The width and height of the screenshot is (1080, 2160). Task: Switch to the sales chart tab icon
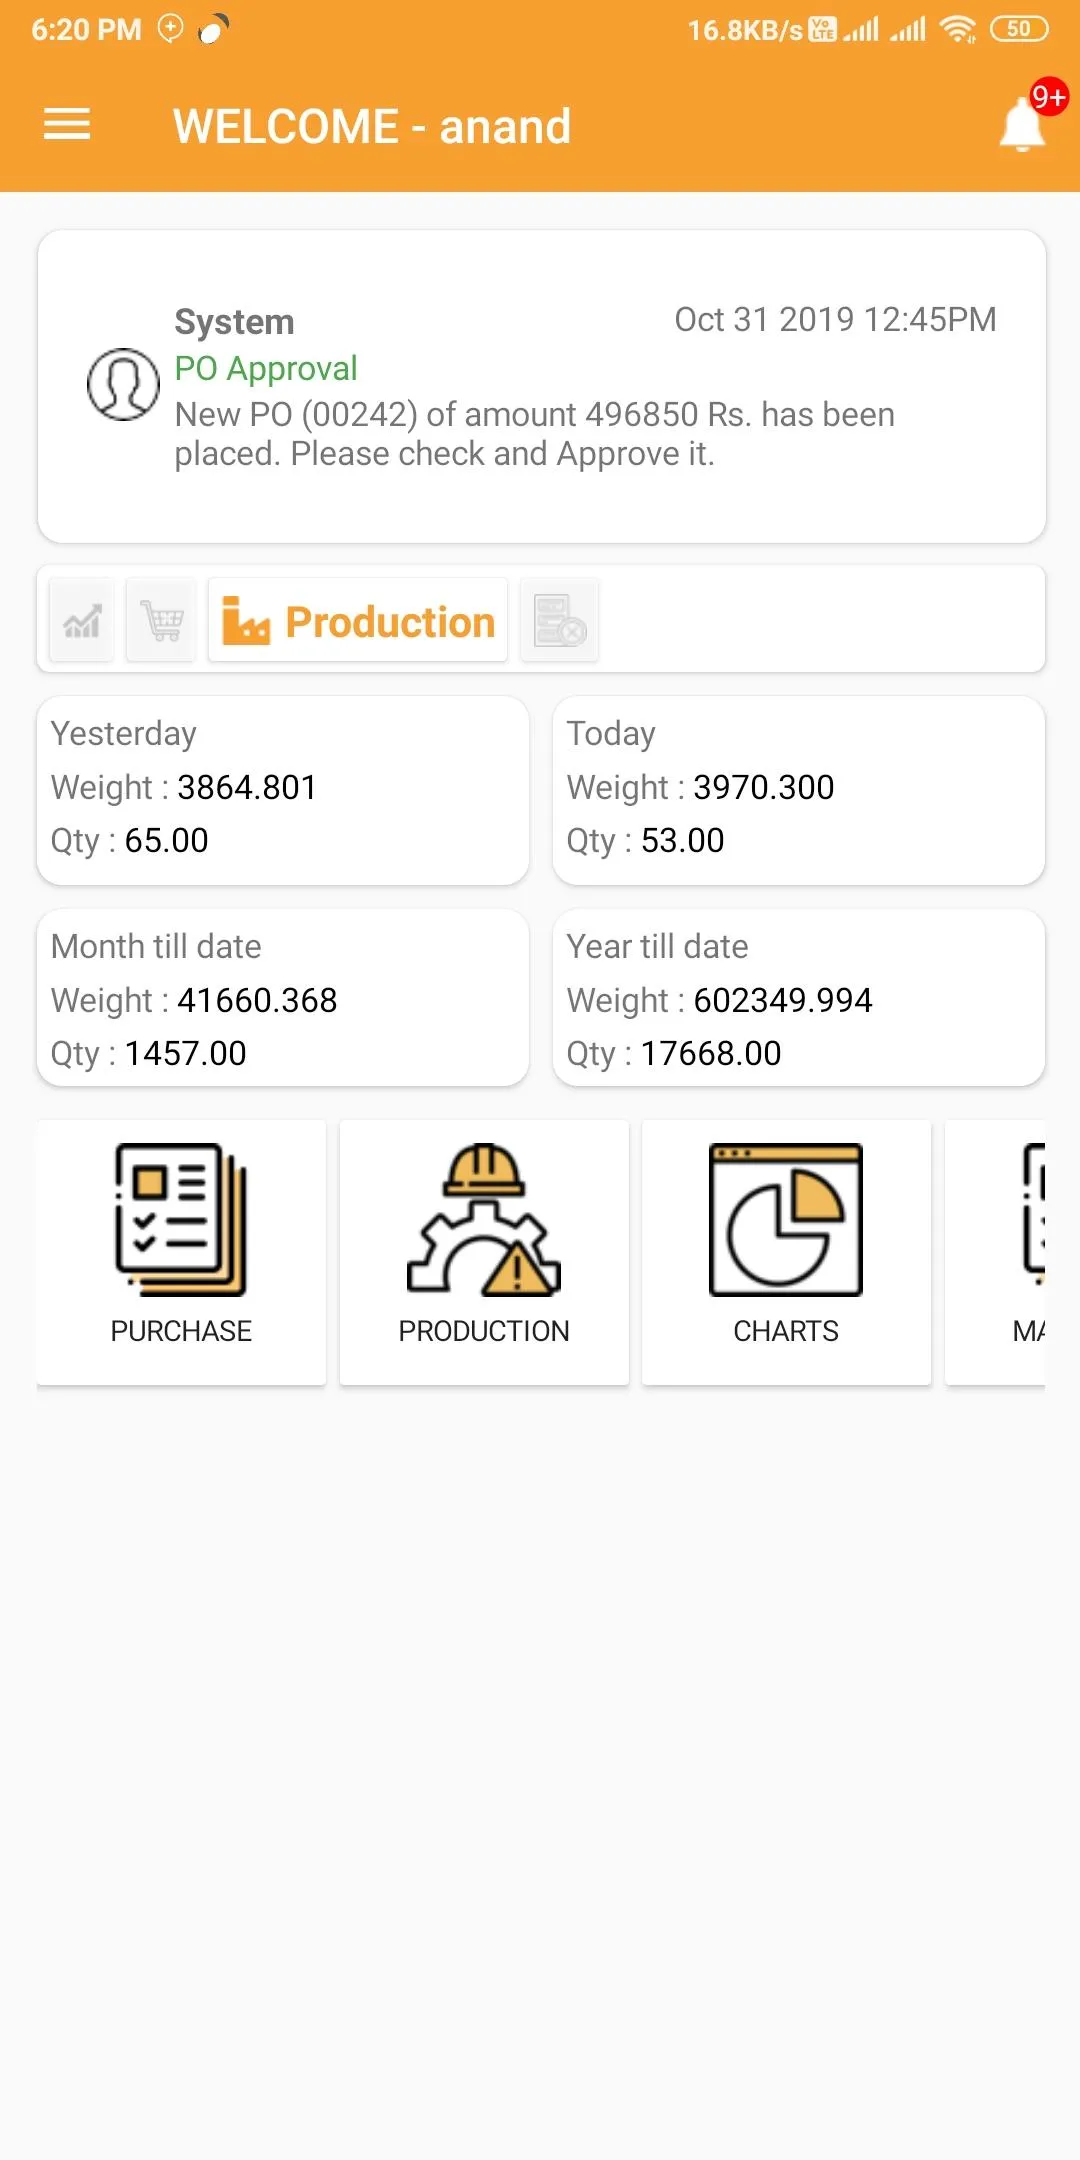[82, 620]
